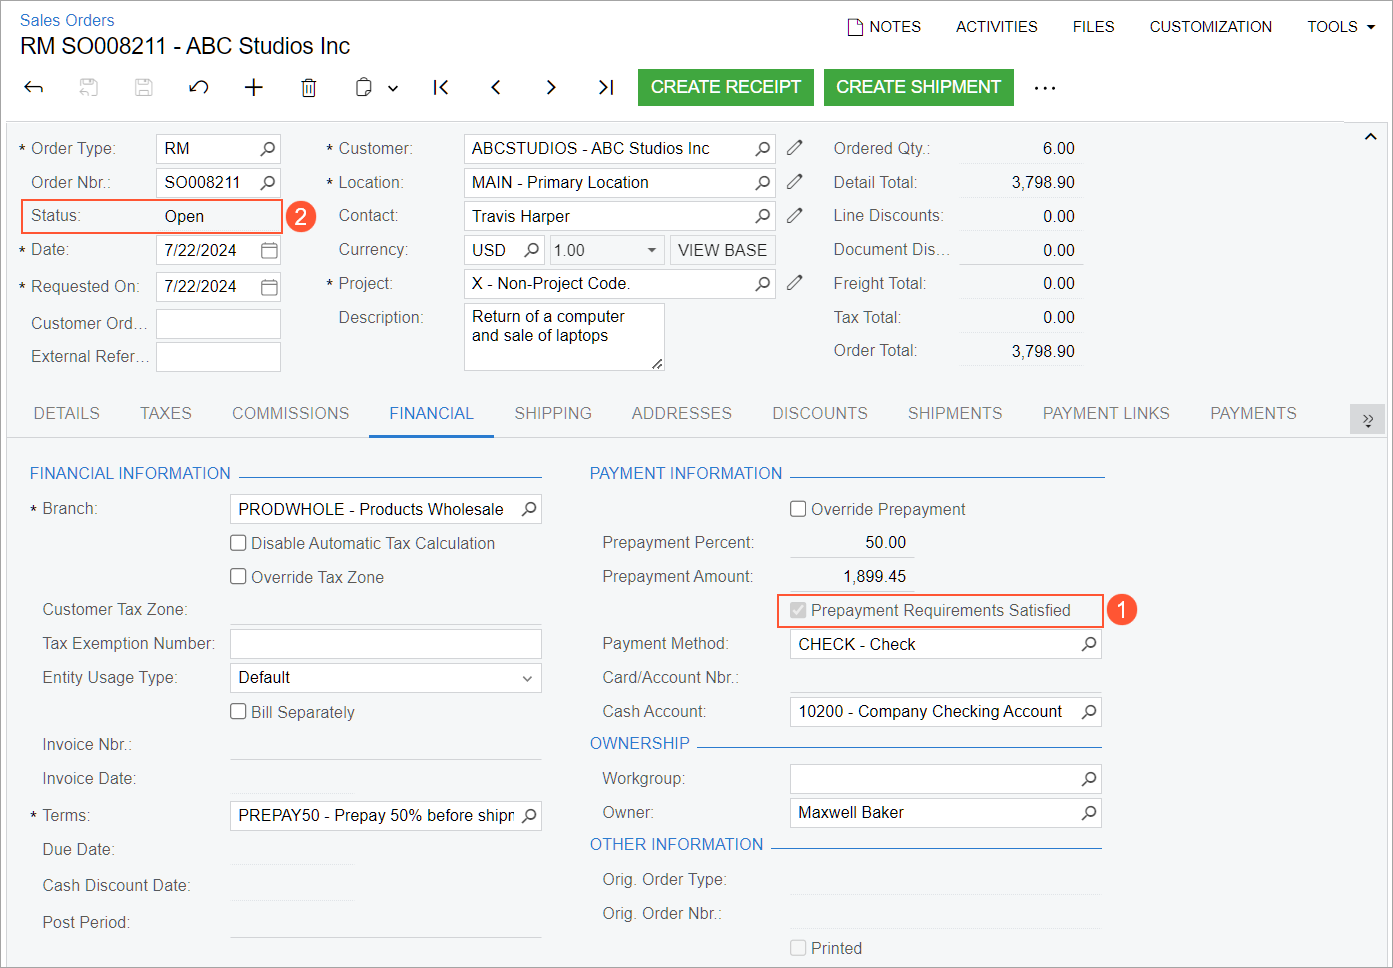Click the Tax Exemption Number field
Screen dimensions: 1393x968
point(385,644)
